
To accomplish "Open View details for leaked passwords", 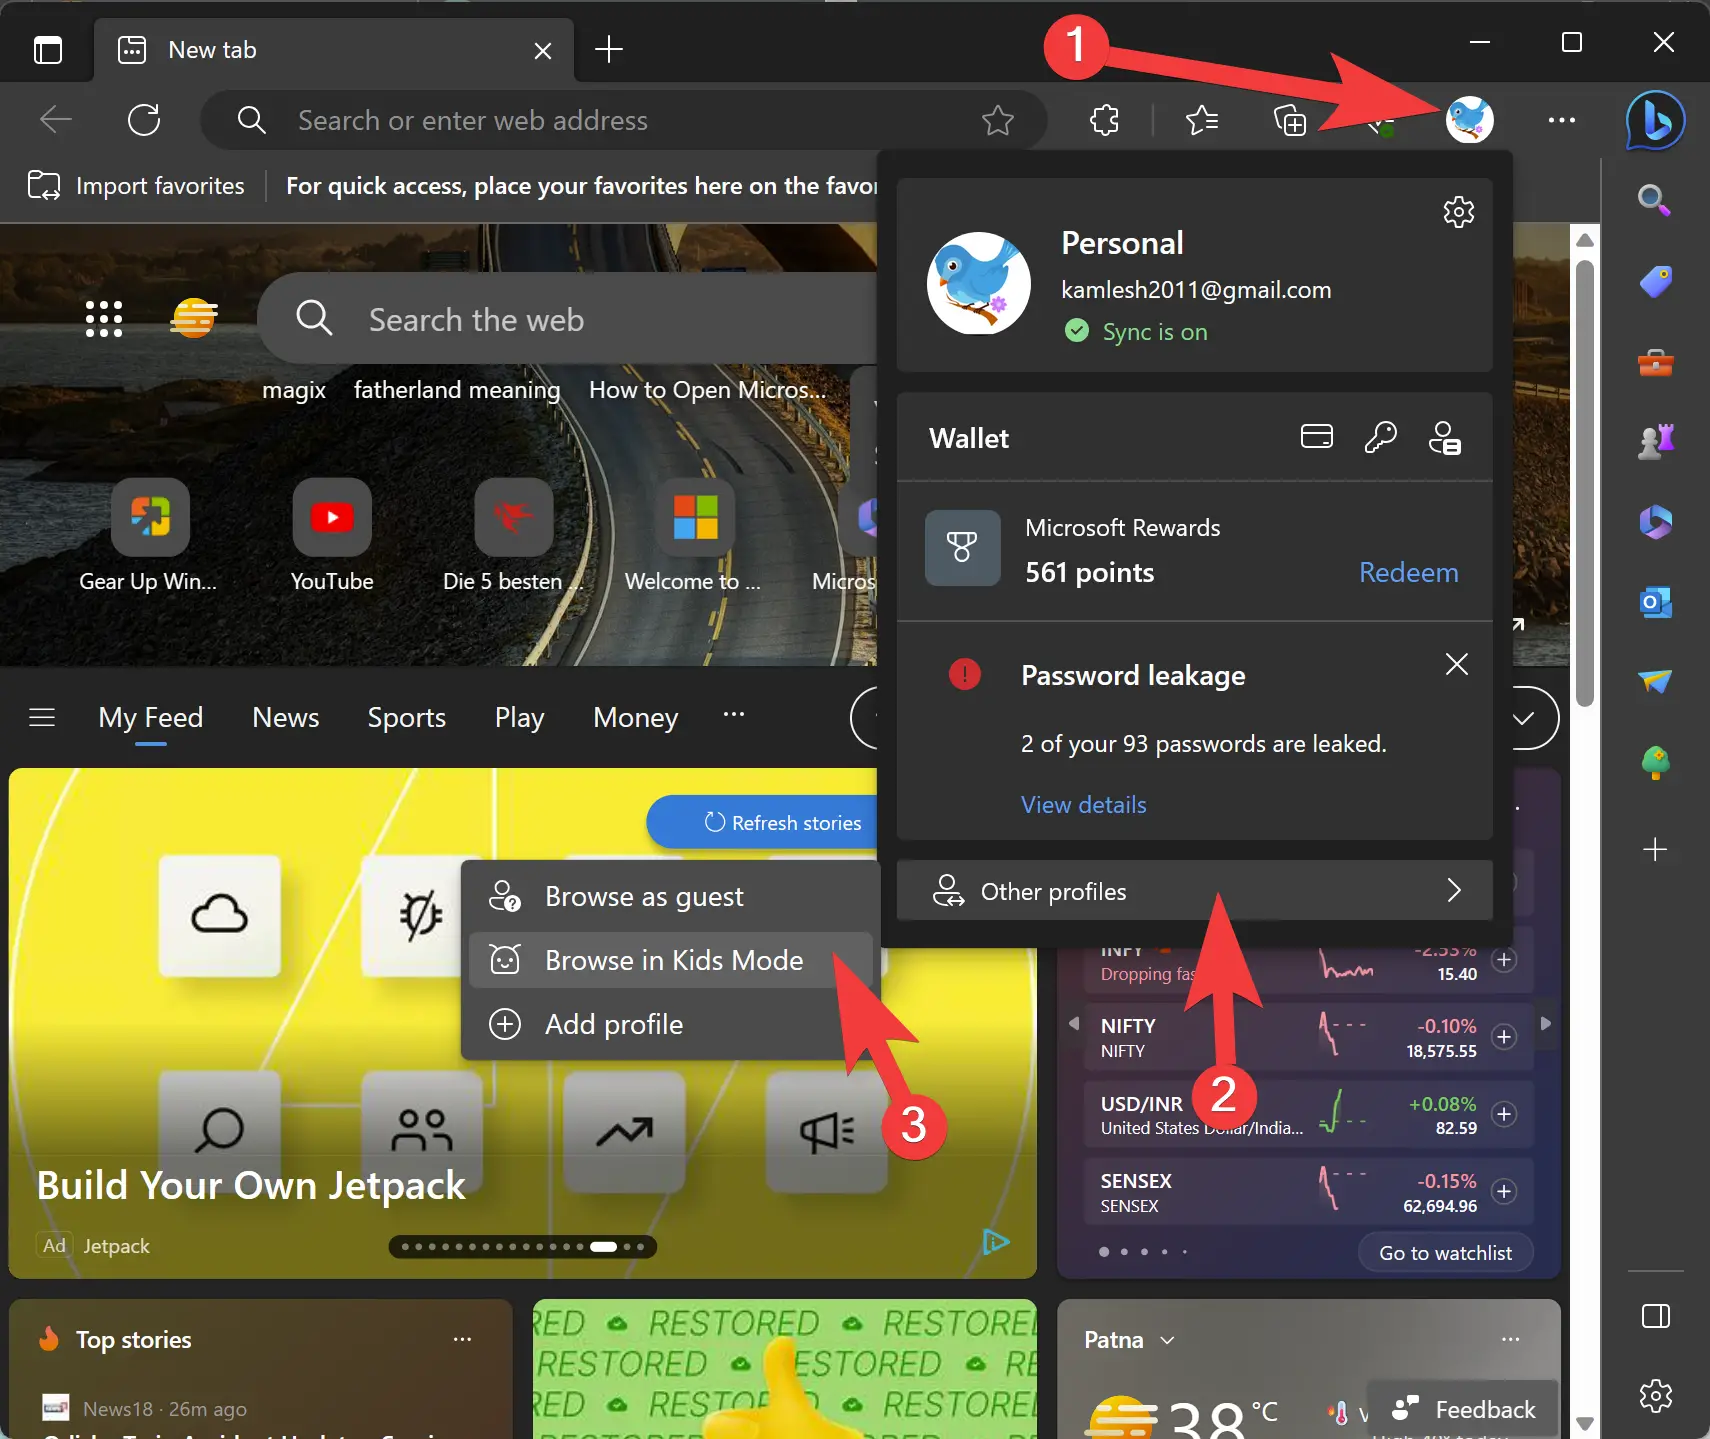I will coord(1083,805).
